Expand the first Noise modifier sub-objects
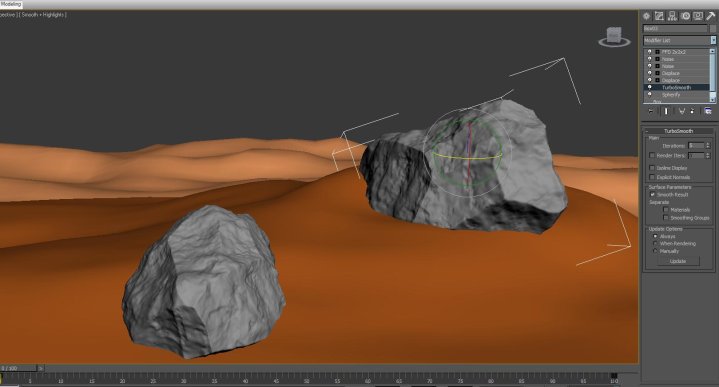The height and width of the screenshot is (387, 719). [657, 59]
